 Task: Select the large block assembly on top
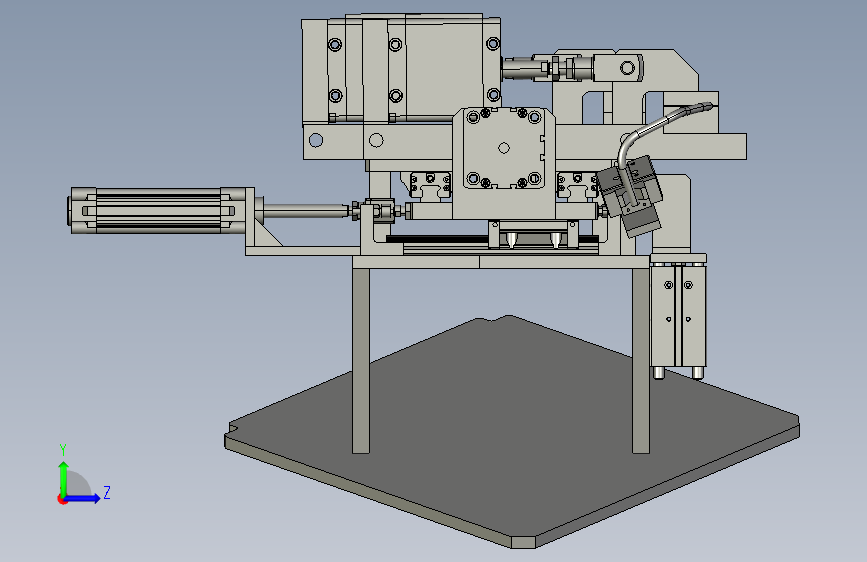click(401, 69)
